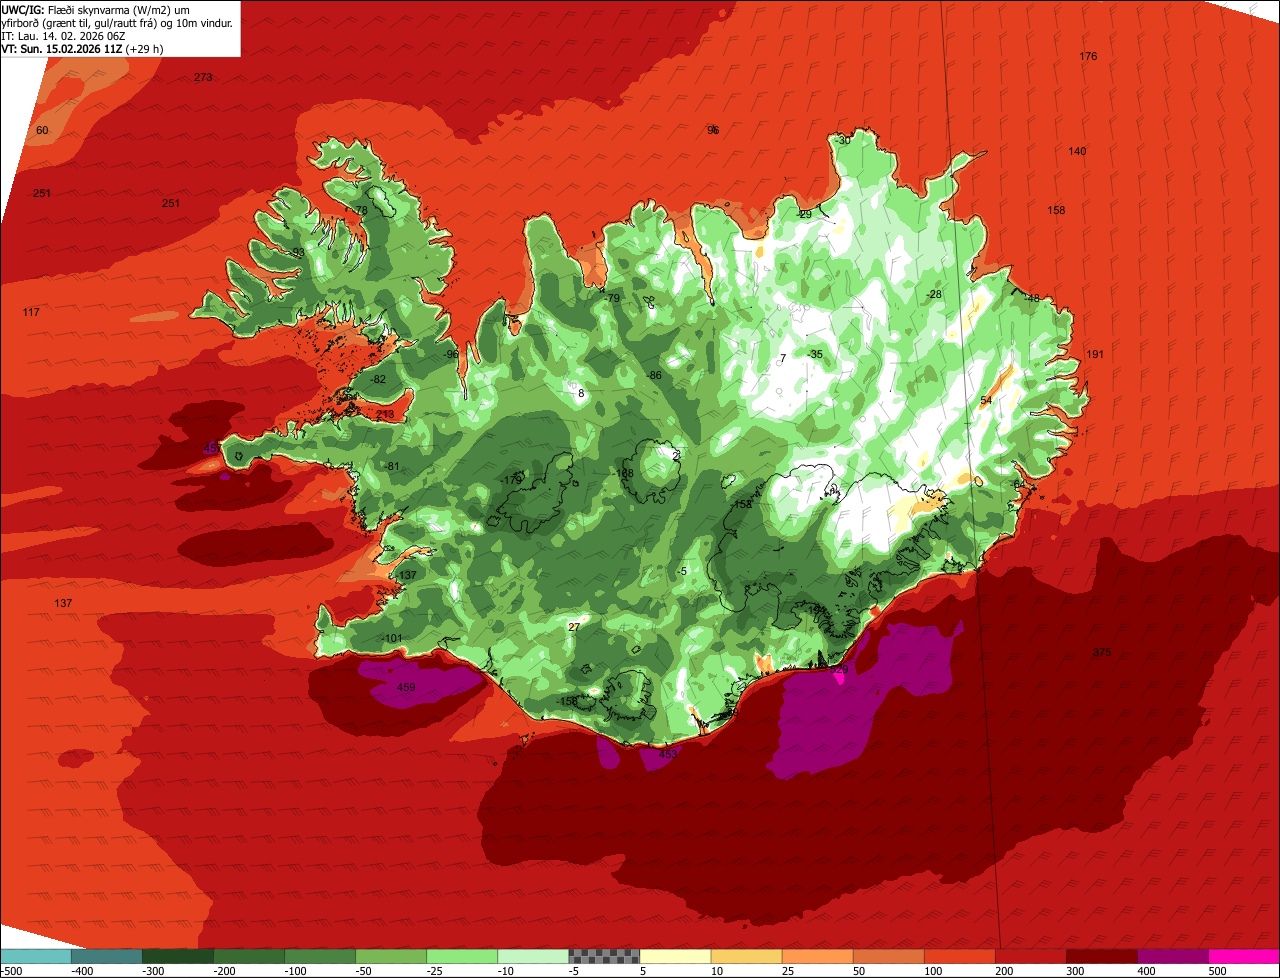1280x978 pixels.
Task: Click the 375 value in the dark red area
Action: point(1102,652)
